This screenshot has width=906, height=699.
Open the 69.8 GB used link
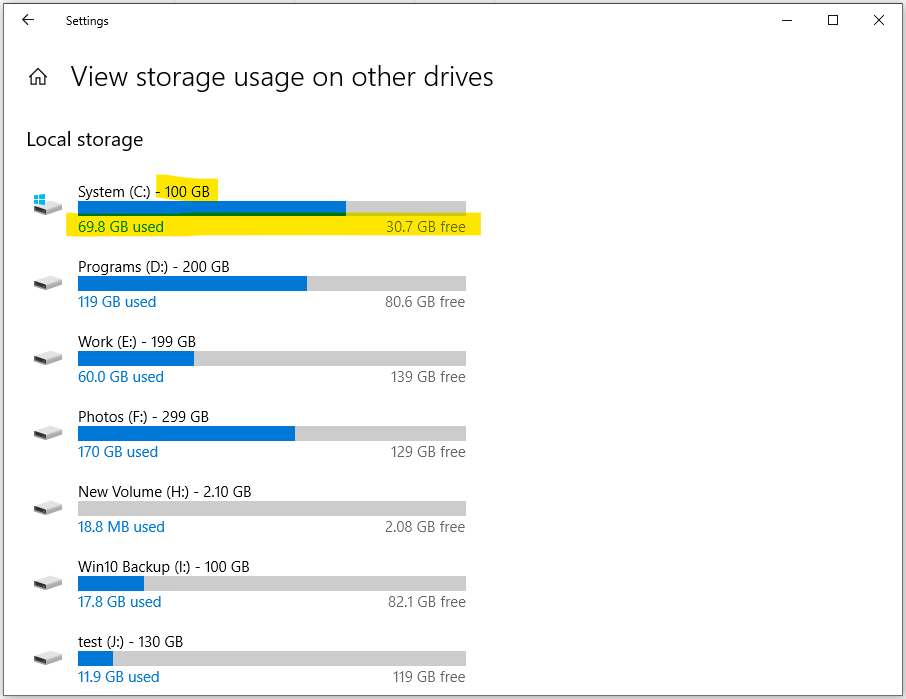click(120, 227)
